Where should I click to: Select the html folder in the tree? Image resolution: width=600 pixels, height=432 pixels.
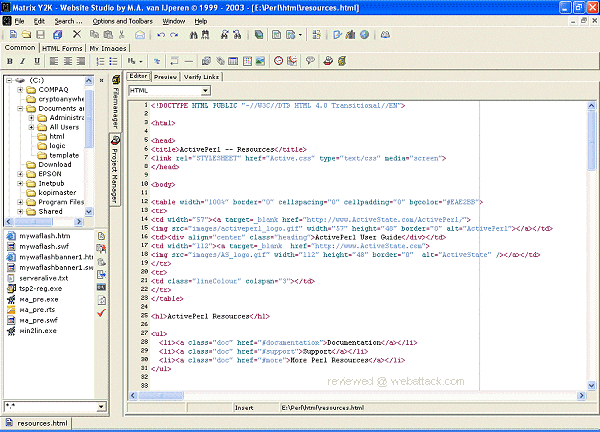point(57,137)
